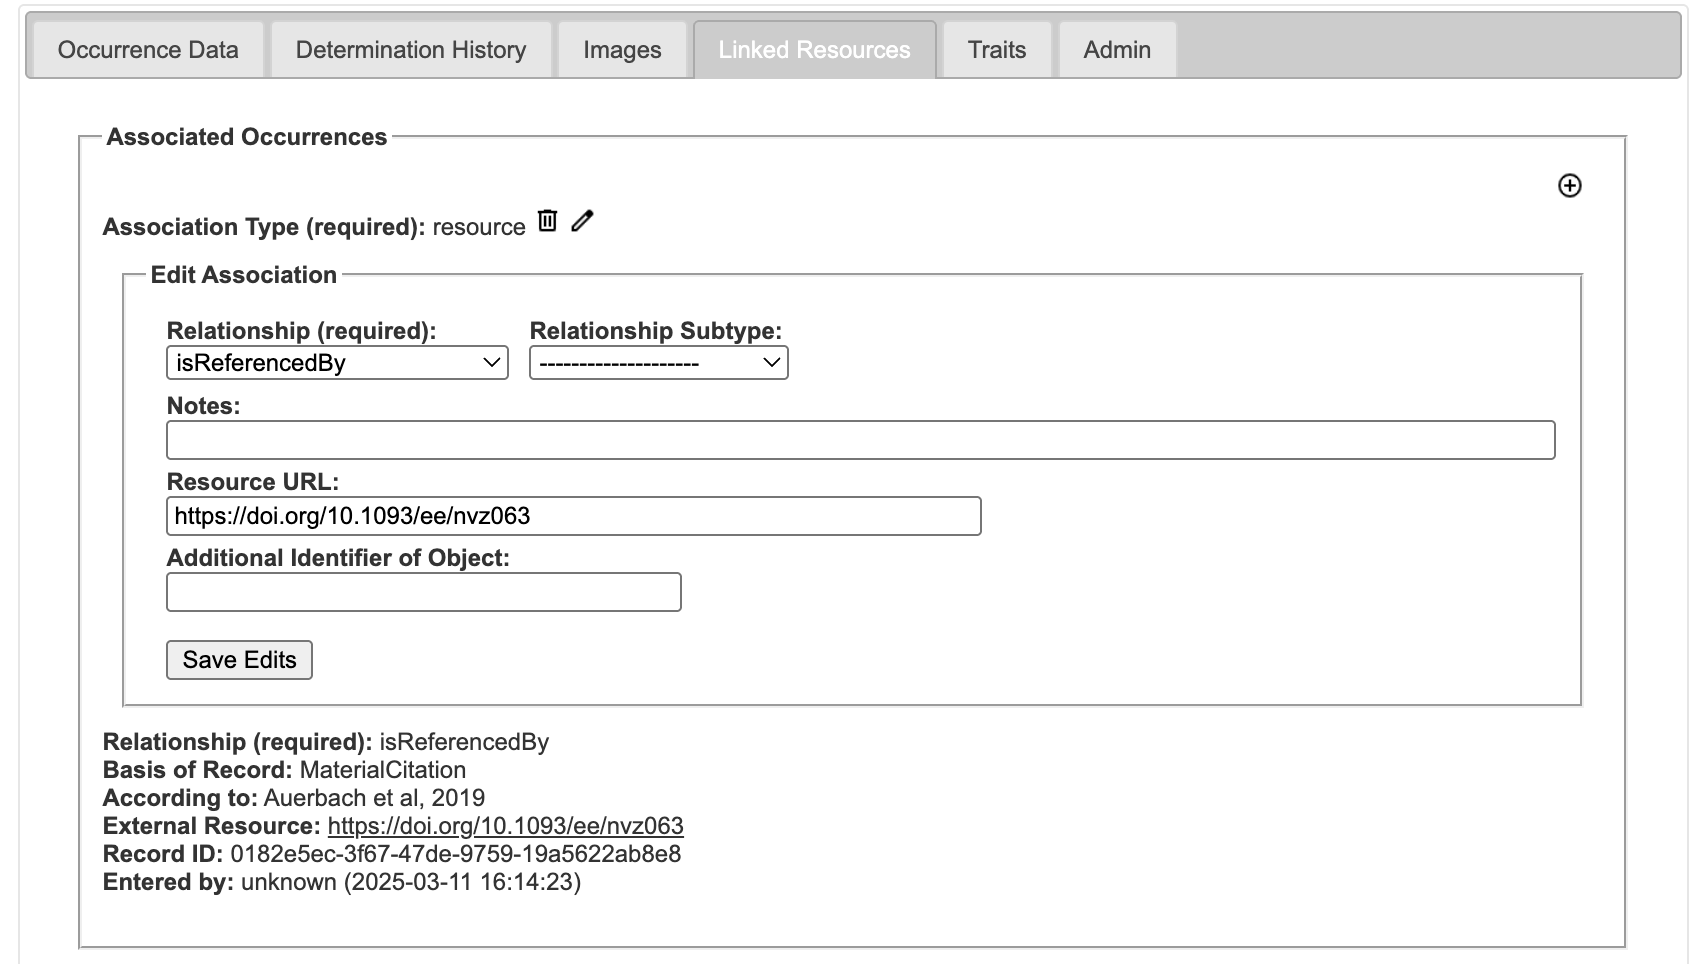Switch to the Occurrence Data tab

(148, 50)
